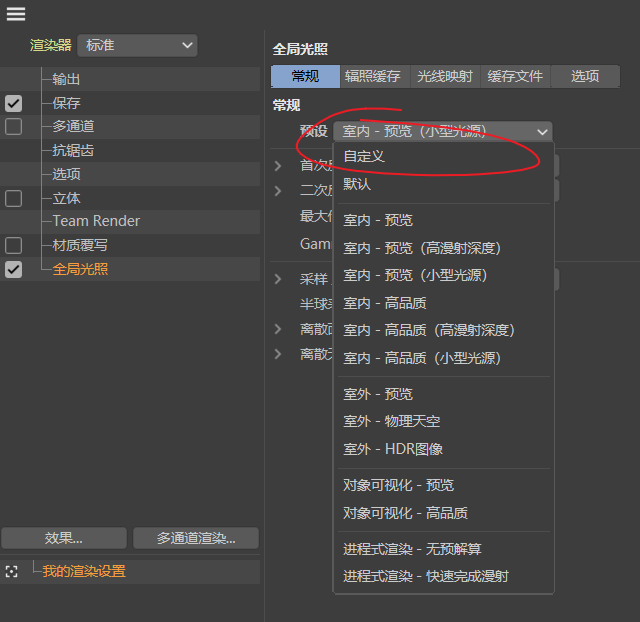Viewport: 640px width, 622px height.
Task: Disable the 全局光照 checkbox
Action: click(13, 269)
